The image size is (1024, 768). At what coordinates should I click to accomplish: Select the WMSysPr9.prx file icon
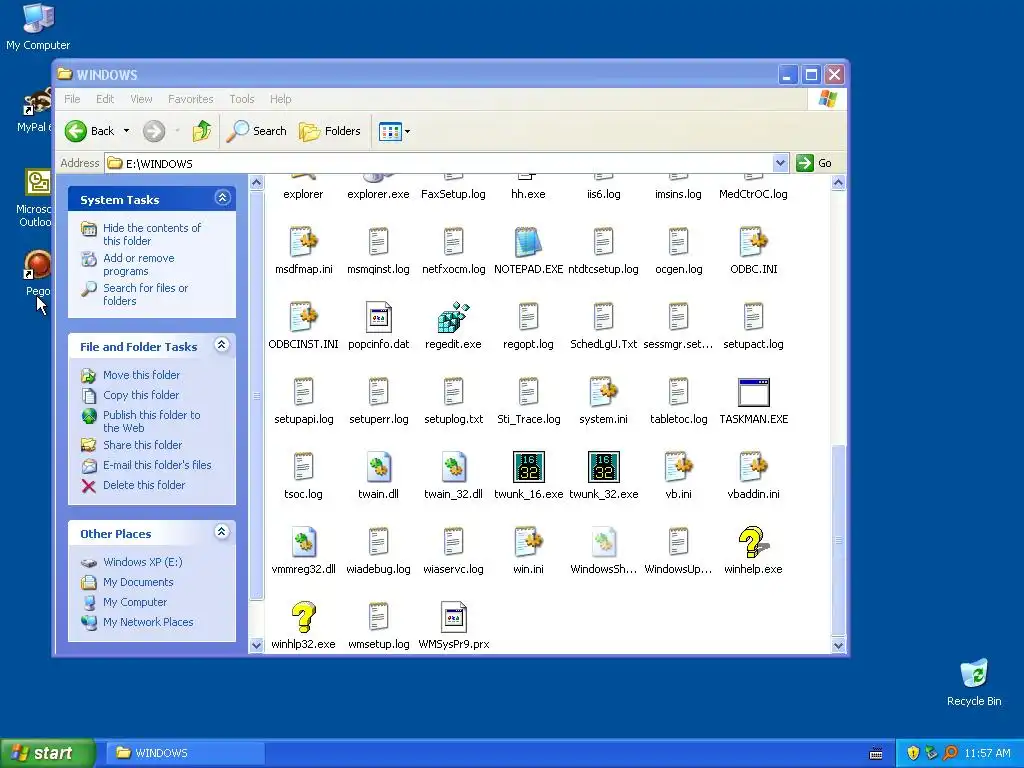(453, 617)
